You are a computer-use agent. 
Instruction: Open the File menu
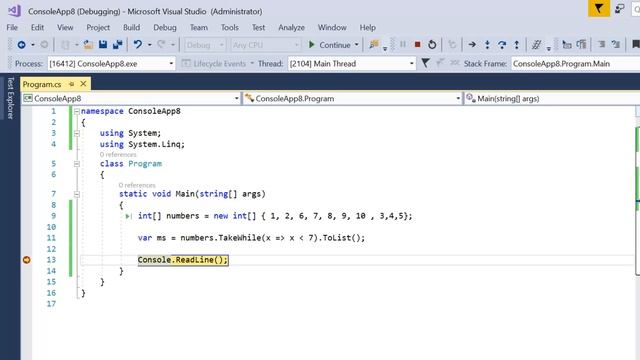click(x=12, y=27)
